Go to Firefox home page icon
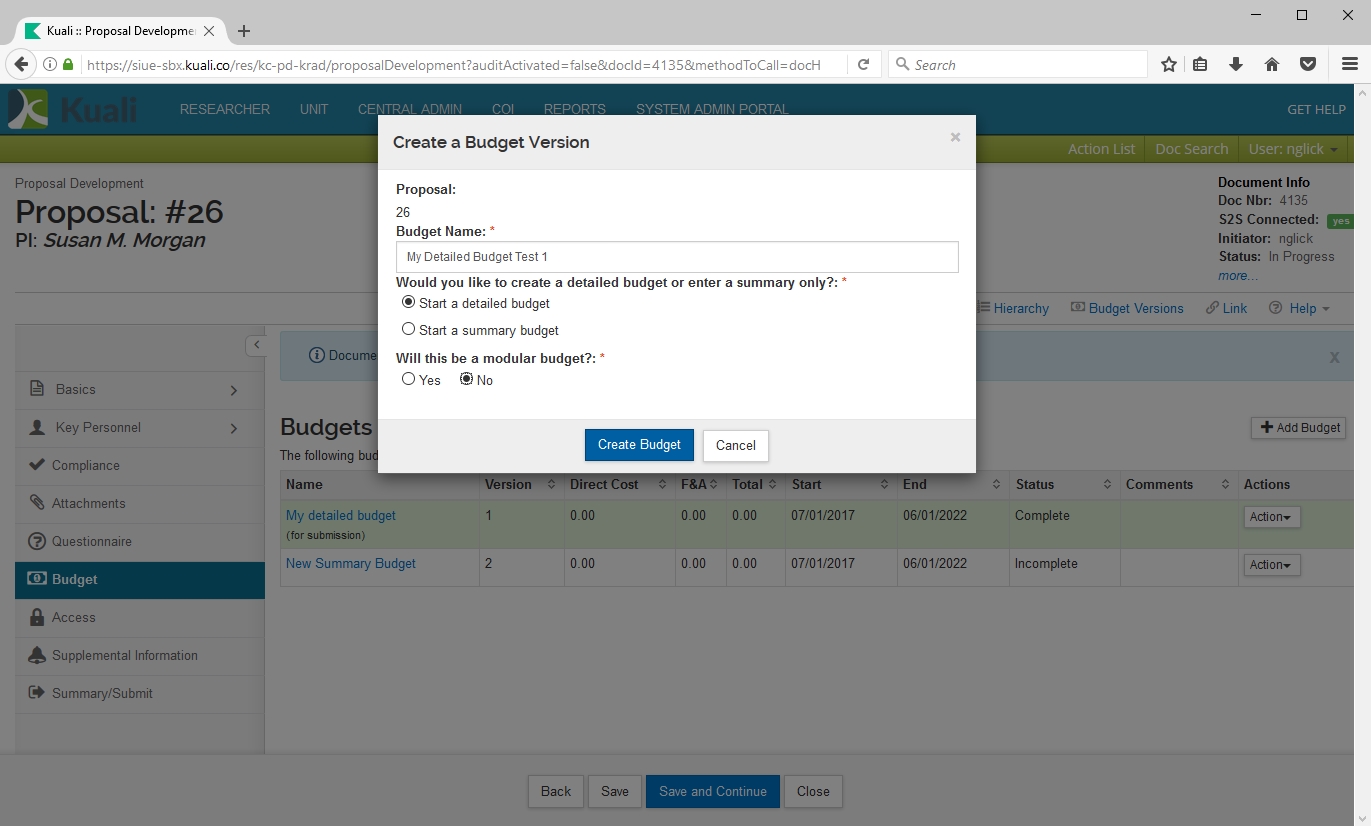Viewport: 1371px width, 826px height. 1272,65
